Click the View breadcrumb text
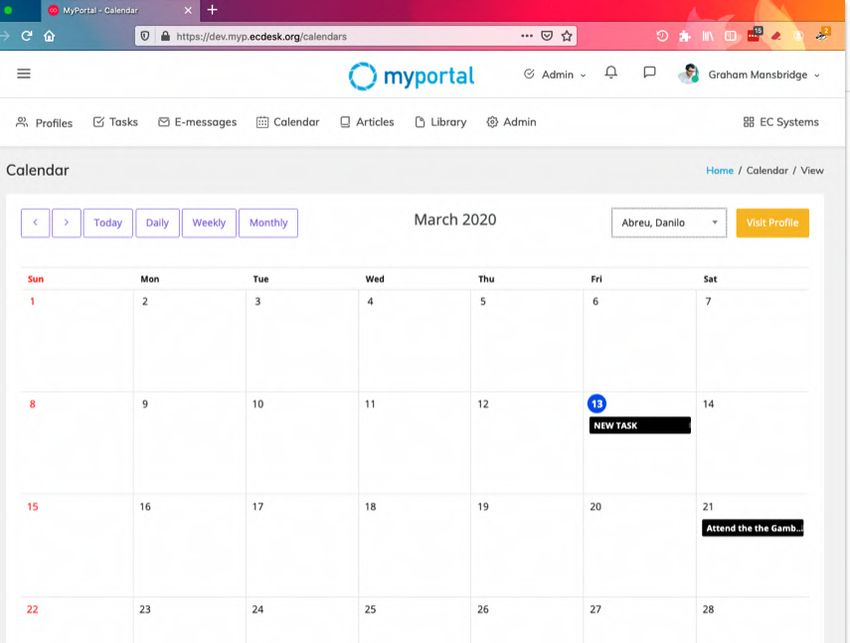 [812, 170]
